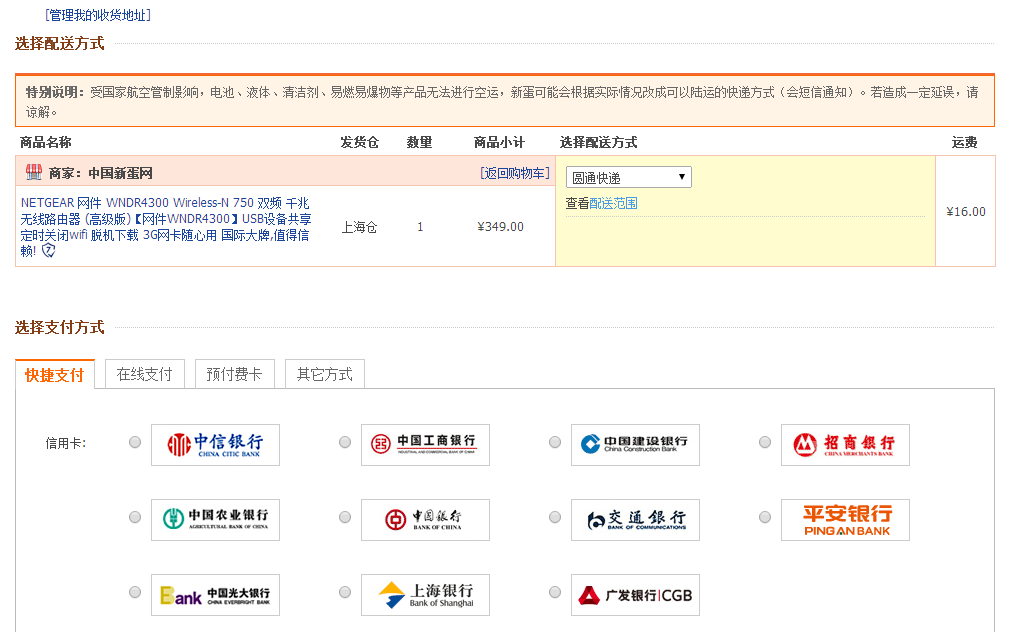1026x632 pixels.
Task: Click 管理我的收货地址 link
Action: (98, 15)
